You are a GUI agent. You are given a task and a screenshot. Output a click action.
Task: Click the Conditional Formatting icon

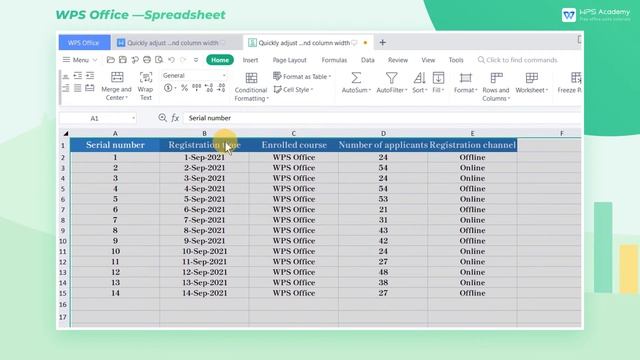[x=251, y=78]
